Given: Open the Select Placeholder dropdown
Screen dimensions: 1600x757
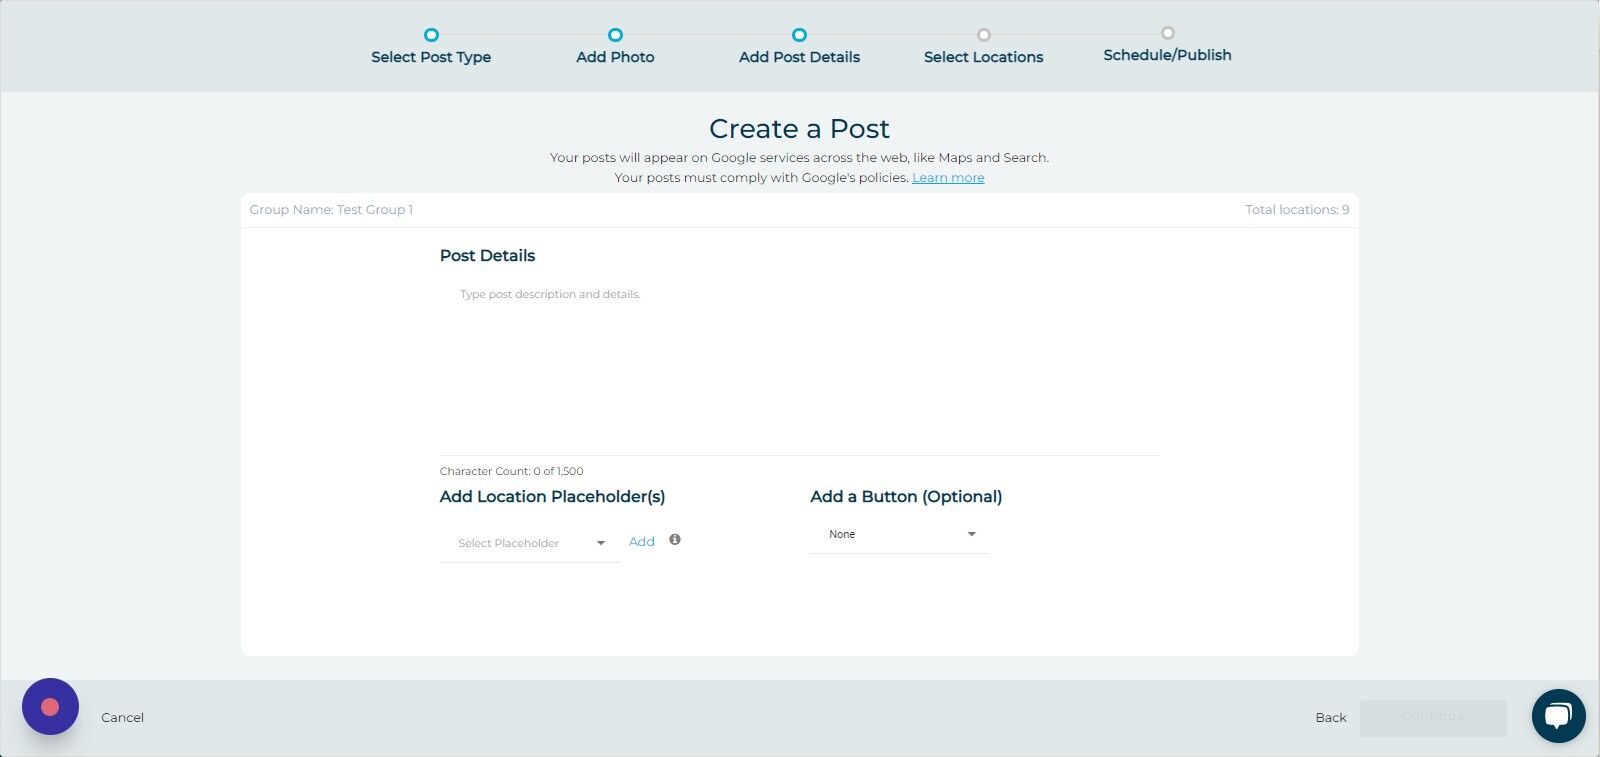Looking at the screenshot, I should tap(530, 543).
